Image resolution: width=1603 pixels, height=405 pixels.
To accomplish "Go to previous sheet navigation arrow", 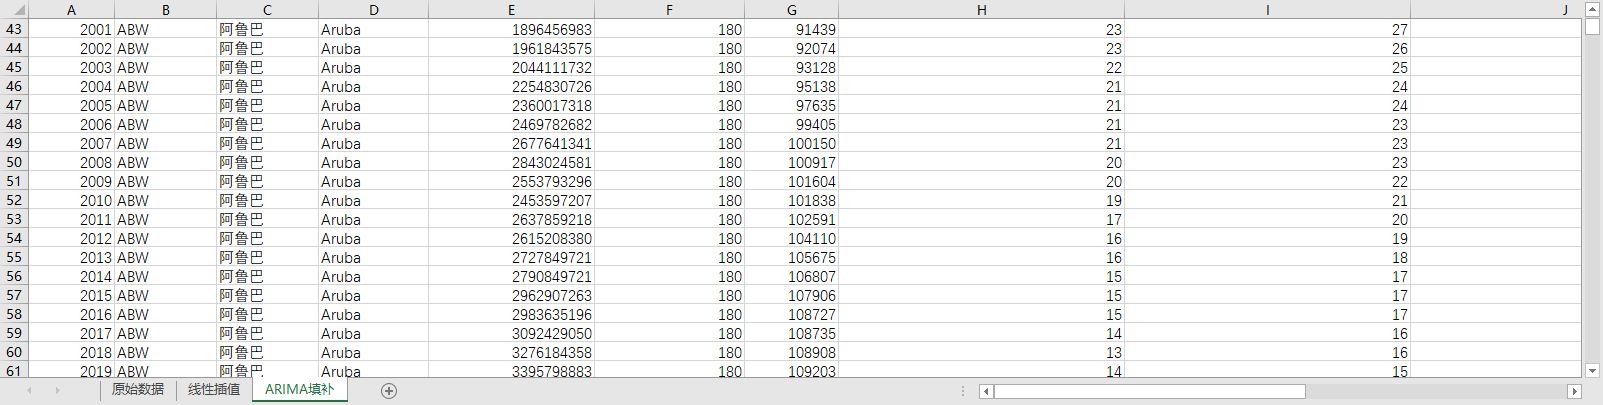I will (30, 391).
